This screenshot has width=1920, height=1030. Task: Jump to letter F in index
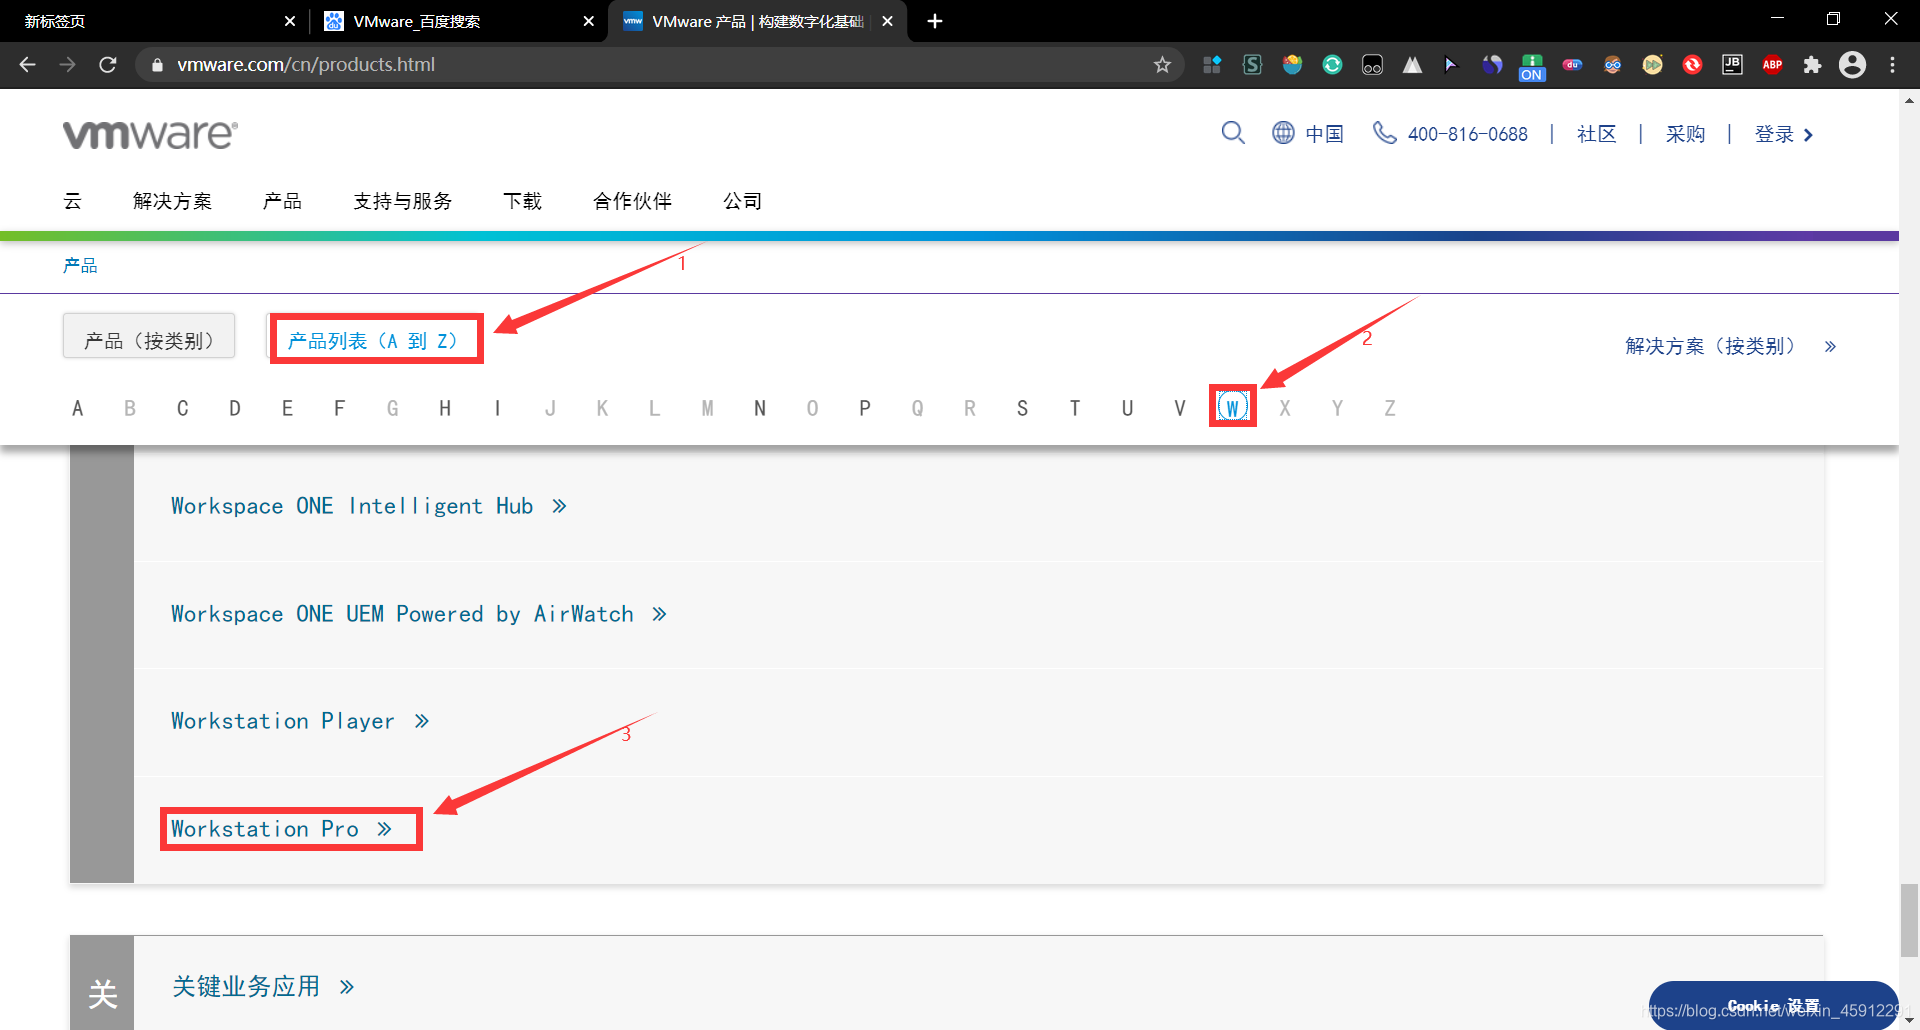pos(340,408)
